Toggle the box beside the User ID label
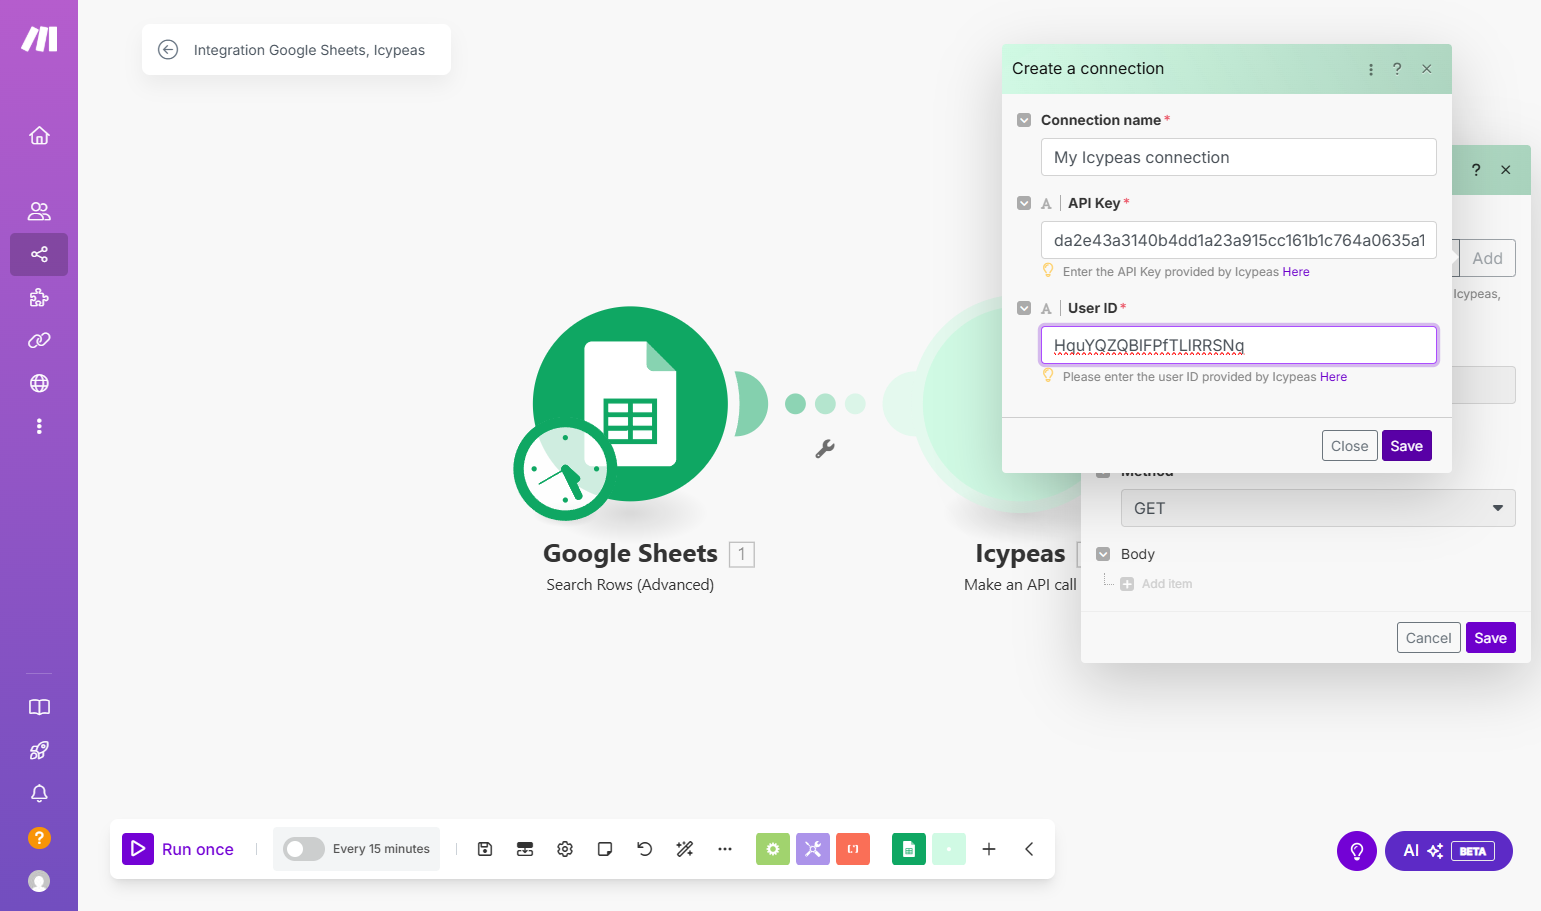 [1024, 308]
